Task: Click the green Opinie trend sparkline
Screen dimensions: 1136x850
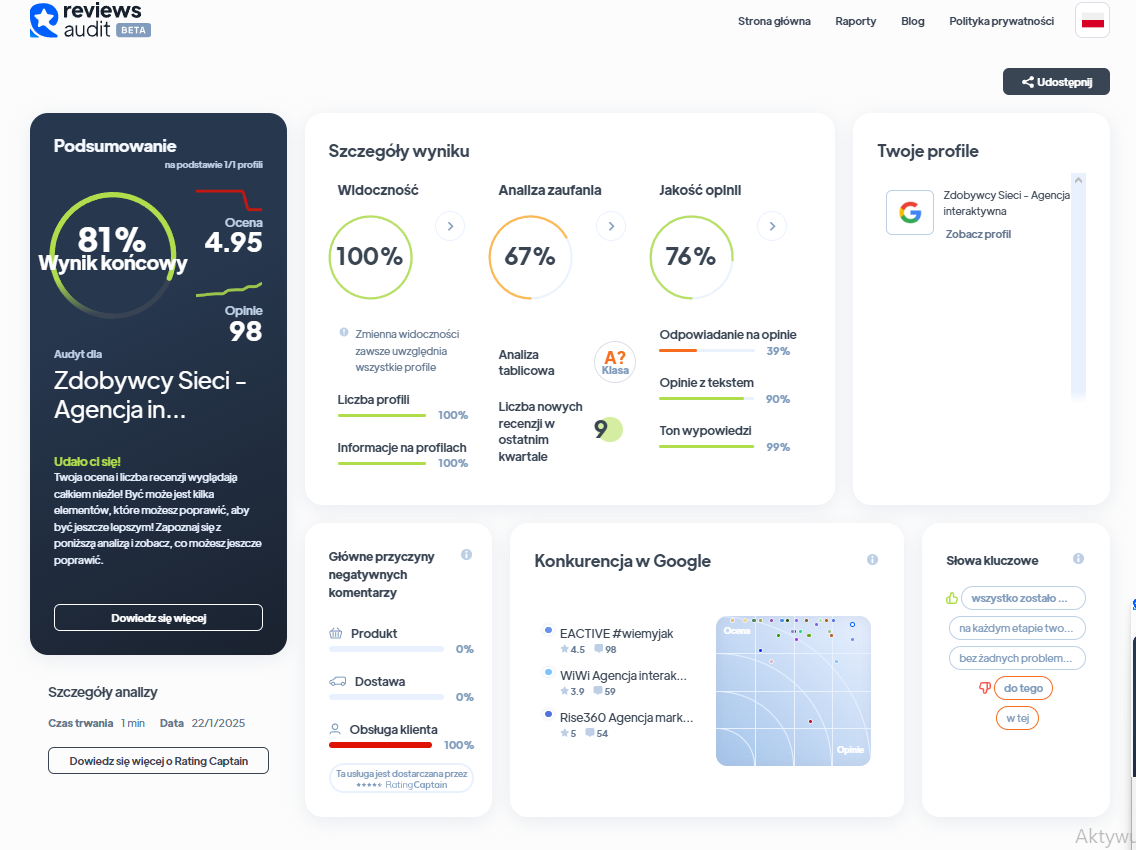Action: (x=229, y=290)
